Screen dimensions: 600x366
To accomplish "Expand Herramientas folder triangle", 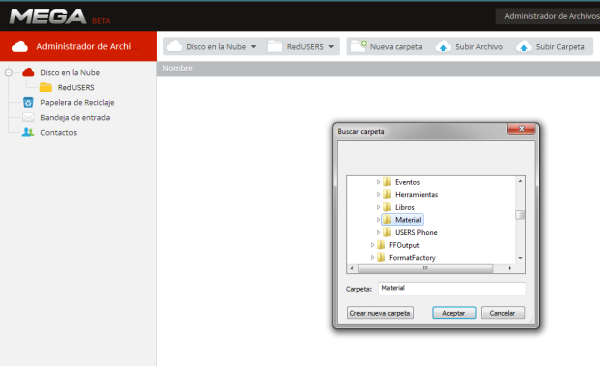I will [378, 194].
